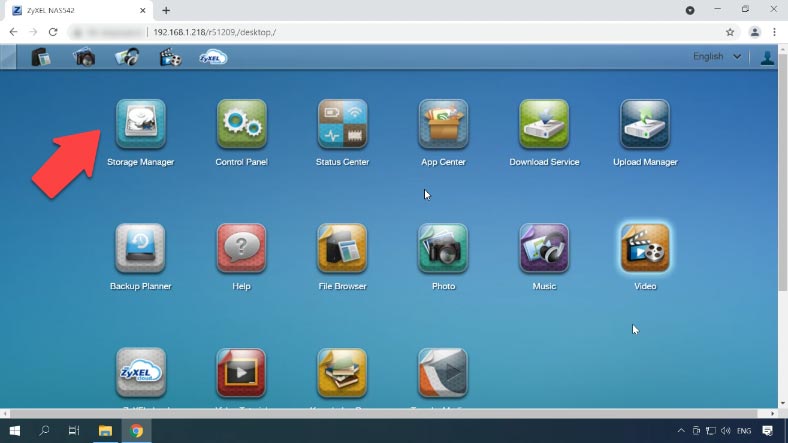
Task: Click the address bar URL
Action: (x=215, y=32)
